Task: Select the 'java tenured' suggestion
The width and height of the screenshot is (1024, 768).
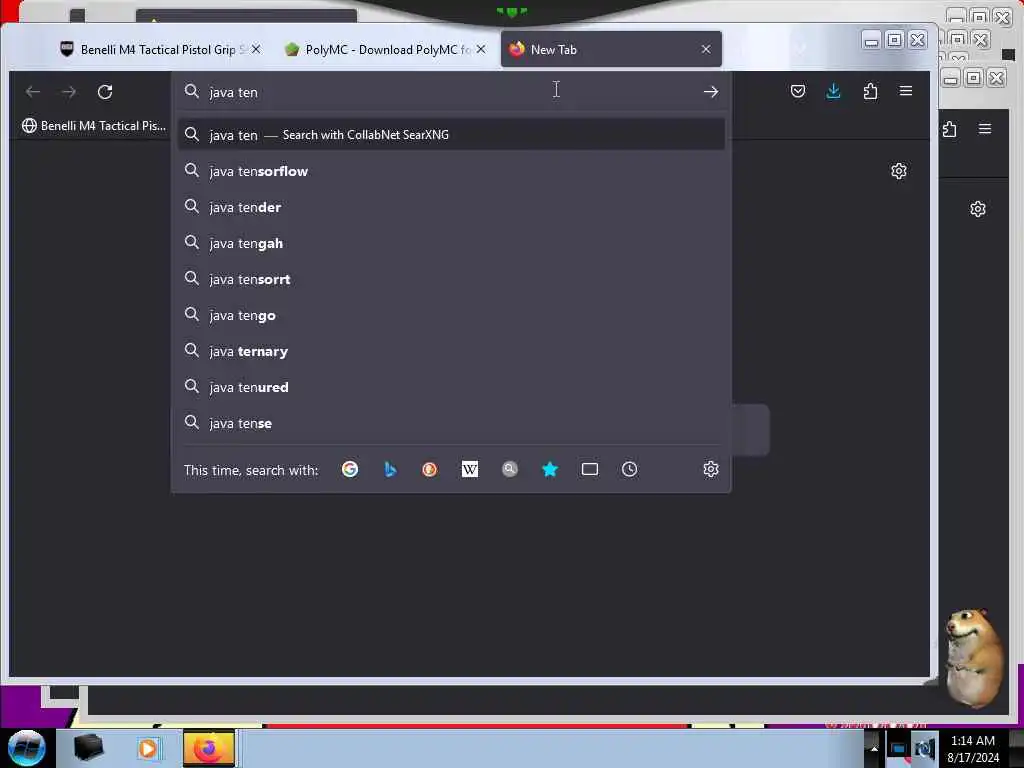Action: 451,387
